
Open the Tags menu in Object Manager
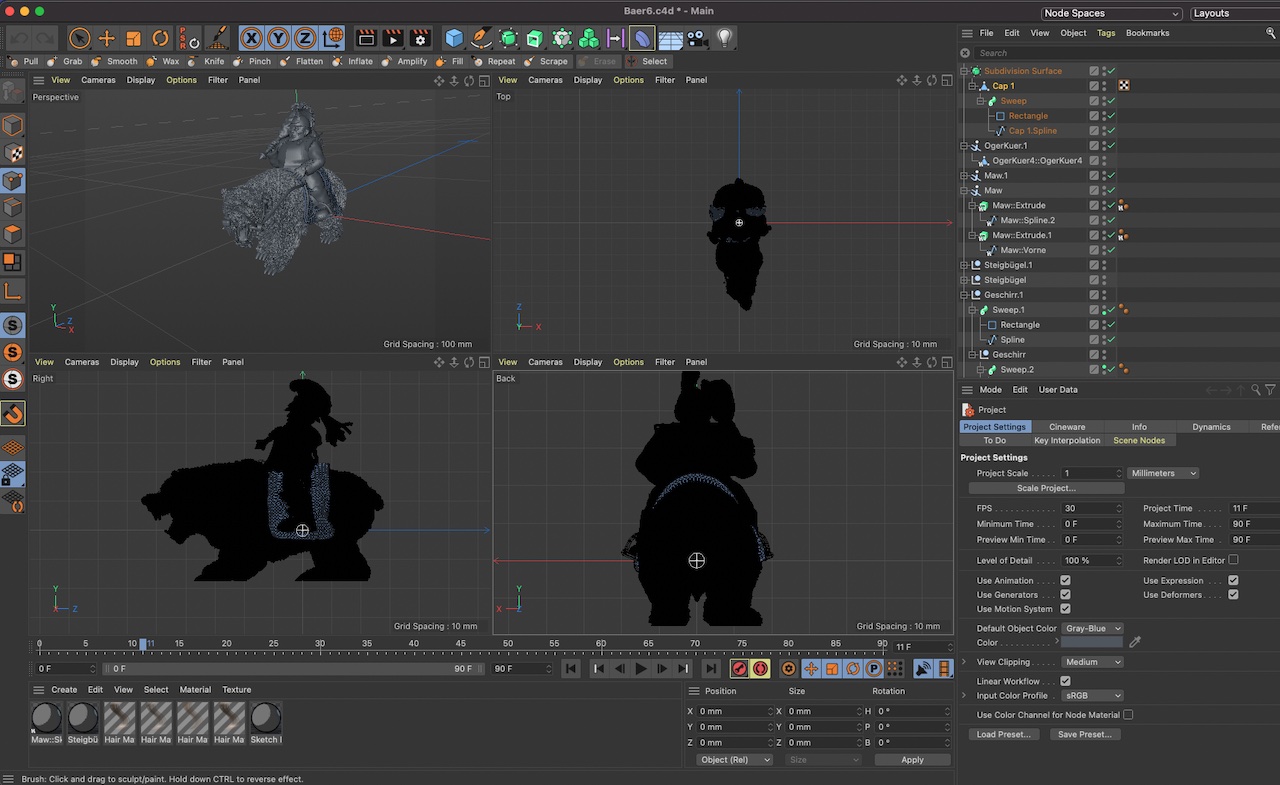point(1105,33)
